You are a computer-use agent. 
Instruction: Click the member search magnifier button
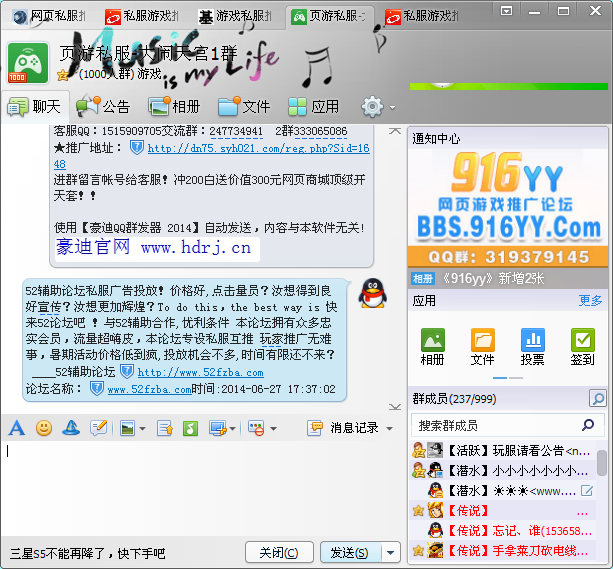597,399
